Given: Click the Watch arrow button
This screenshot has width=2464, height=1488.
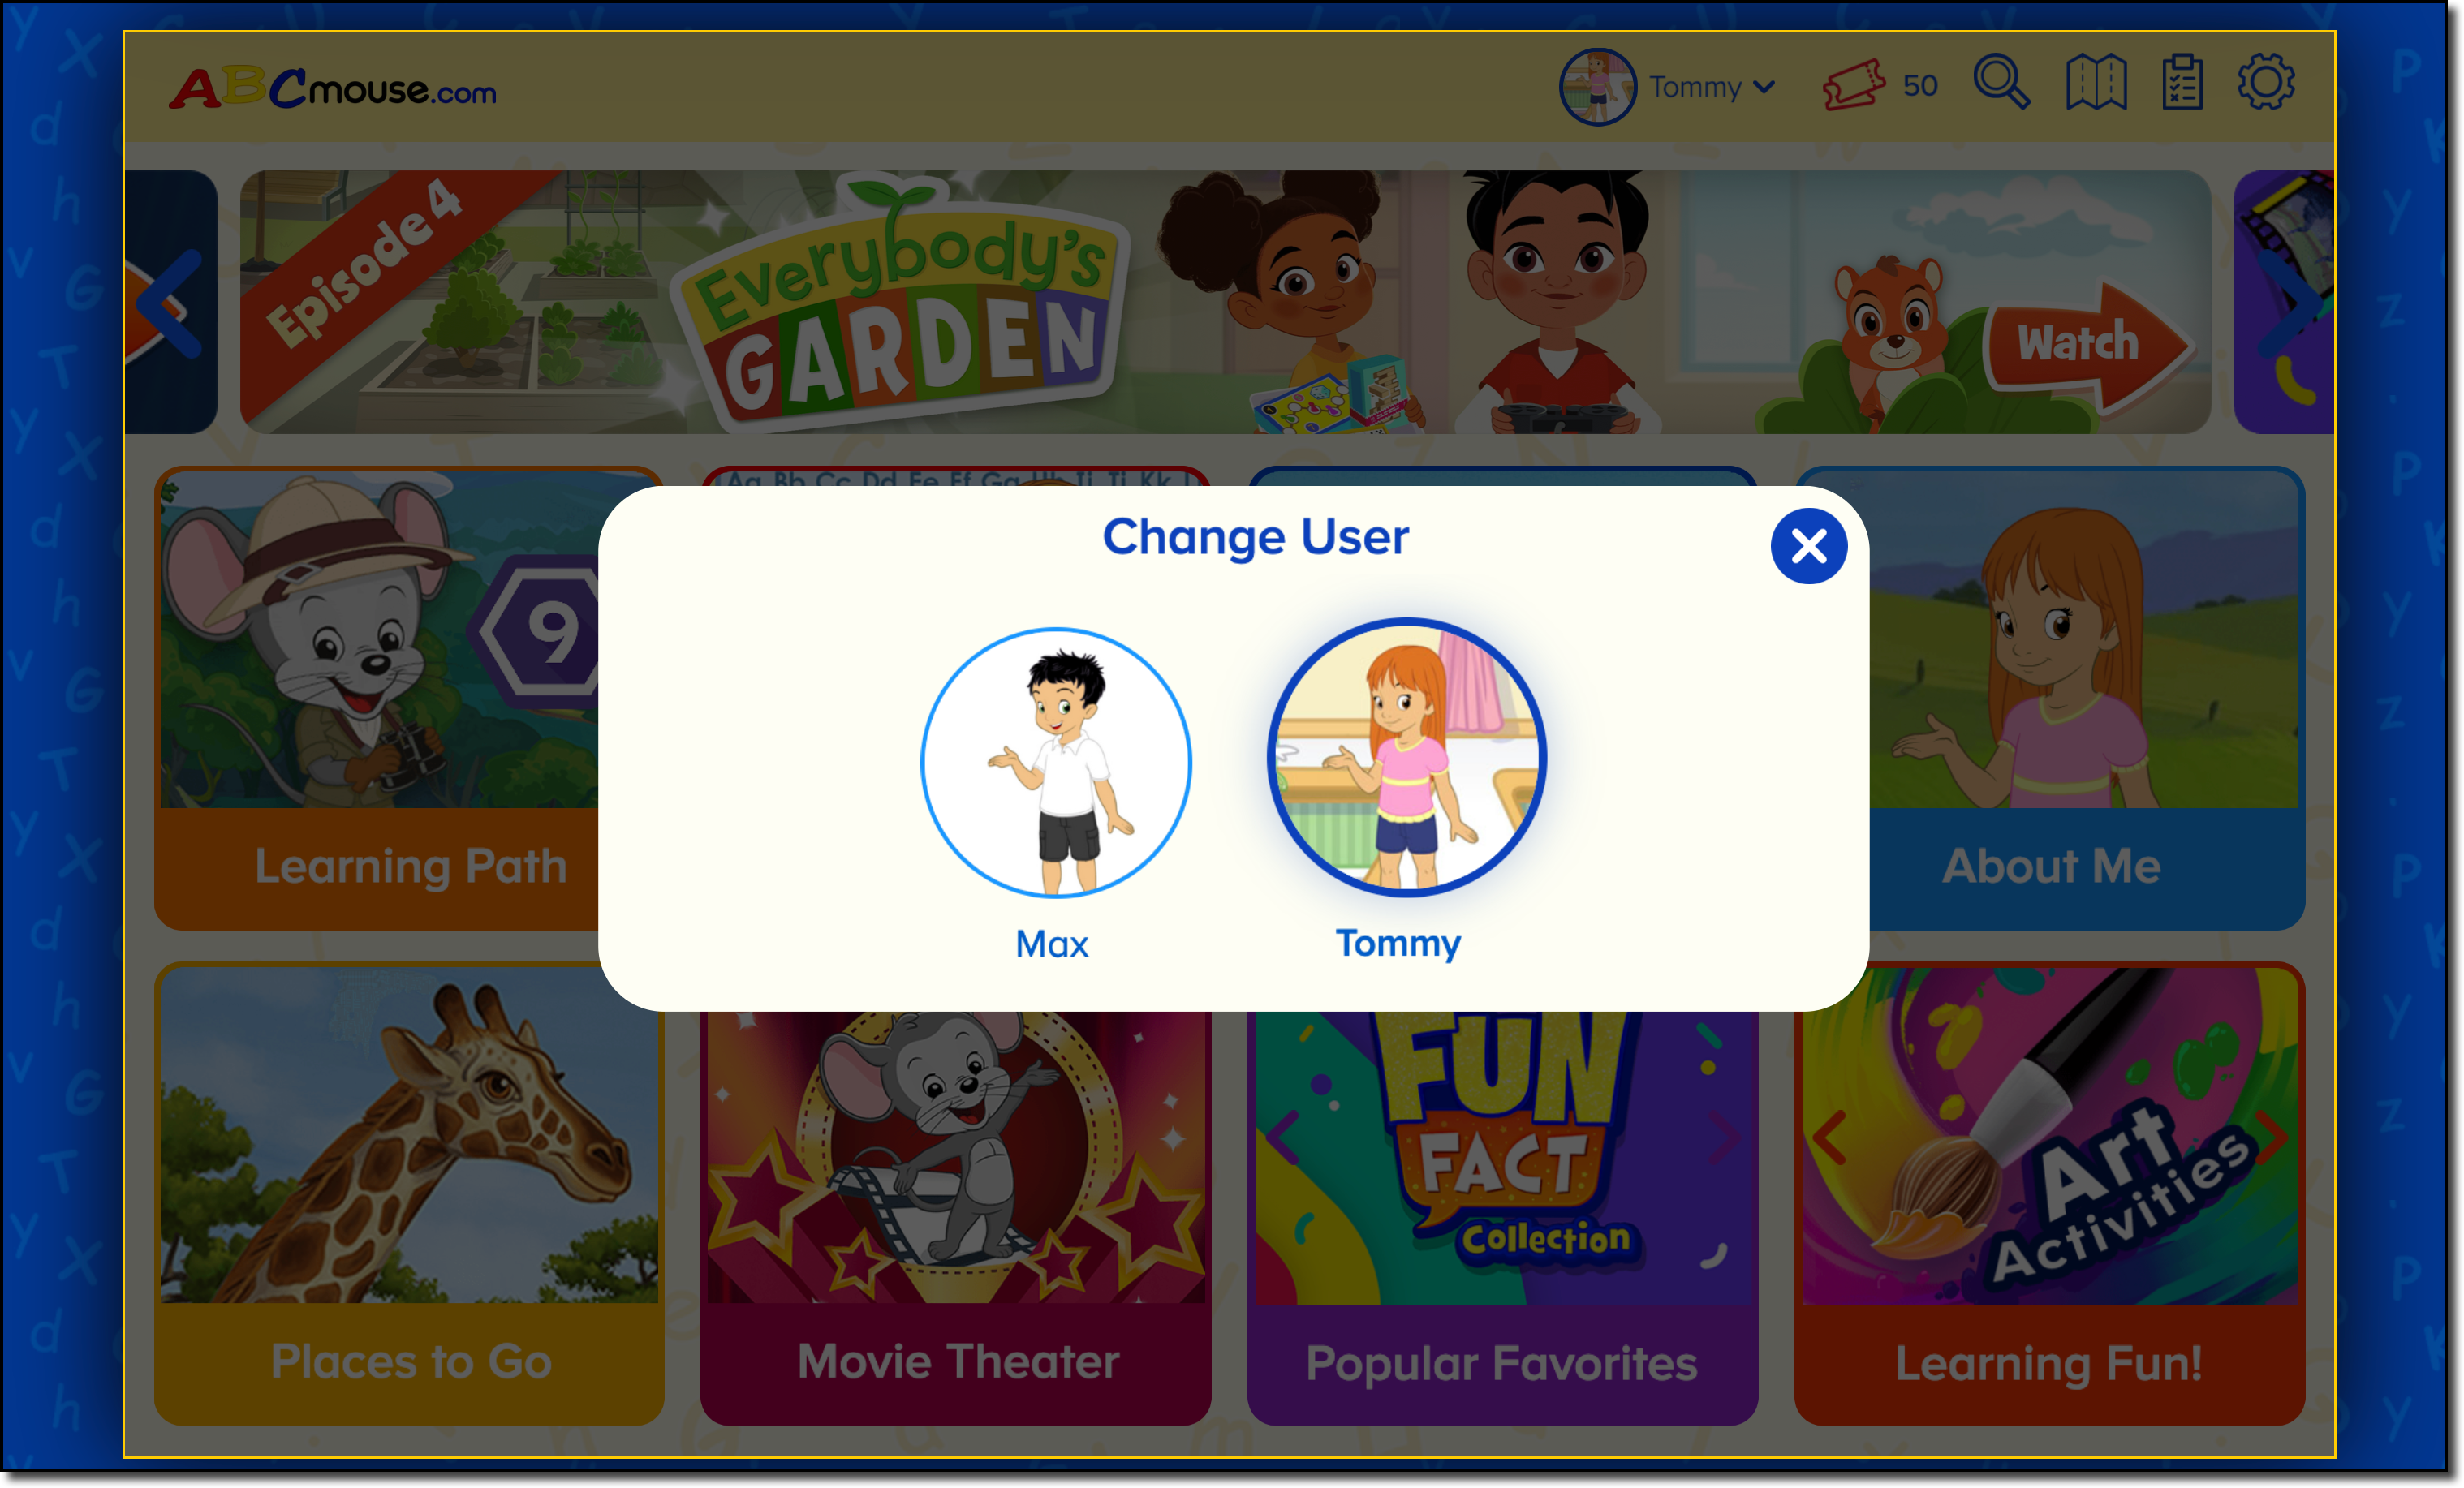Looking at the screenshot, I should pos(2086,344).
